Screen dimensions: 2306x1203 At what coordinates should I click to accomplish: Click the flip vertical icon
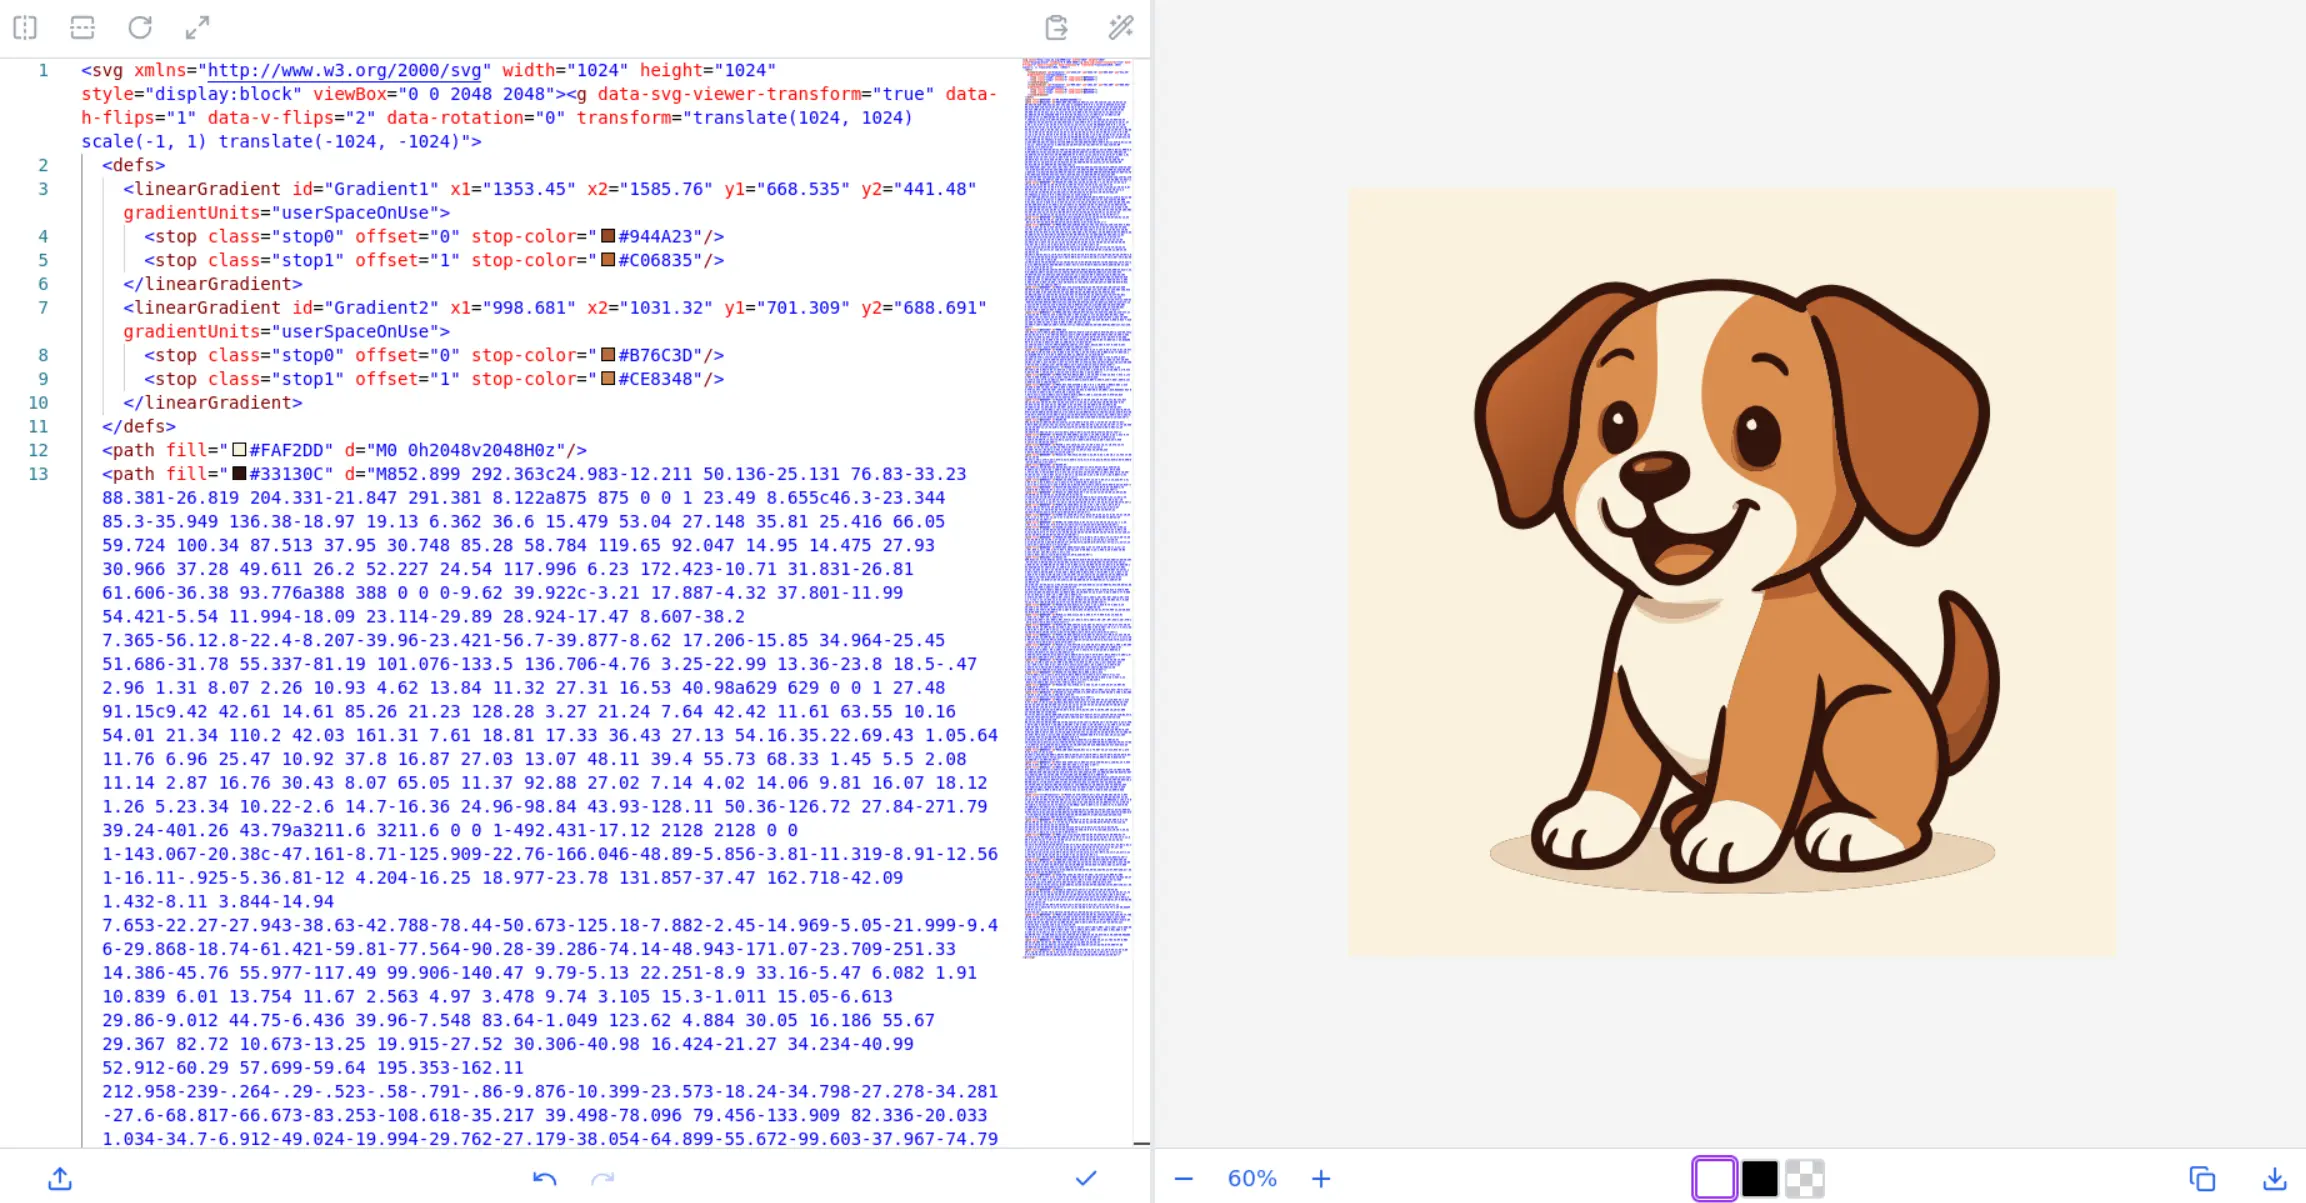tap(82, 27)
